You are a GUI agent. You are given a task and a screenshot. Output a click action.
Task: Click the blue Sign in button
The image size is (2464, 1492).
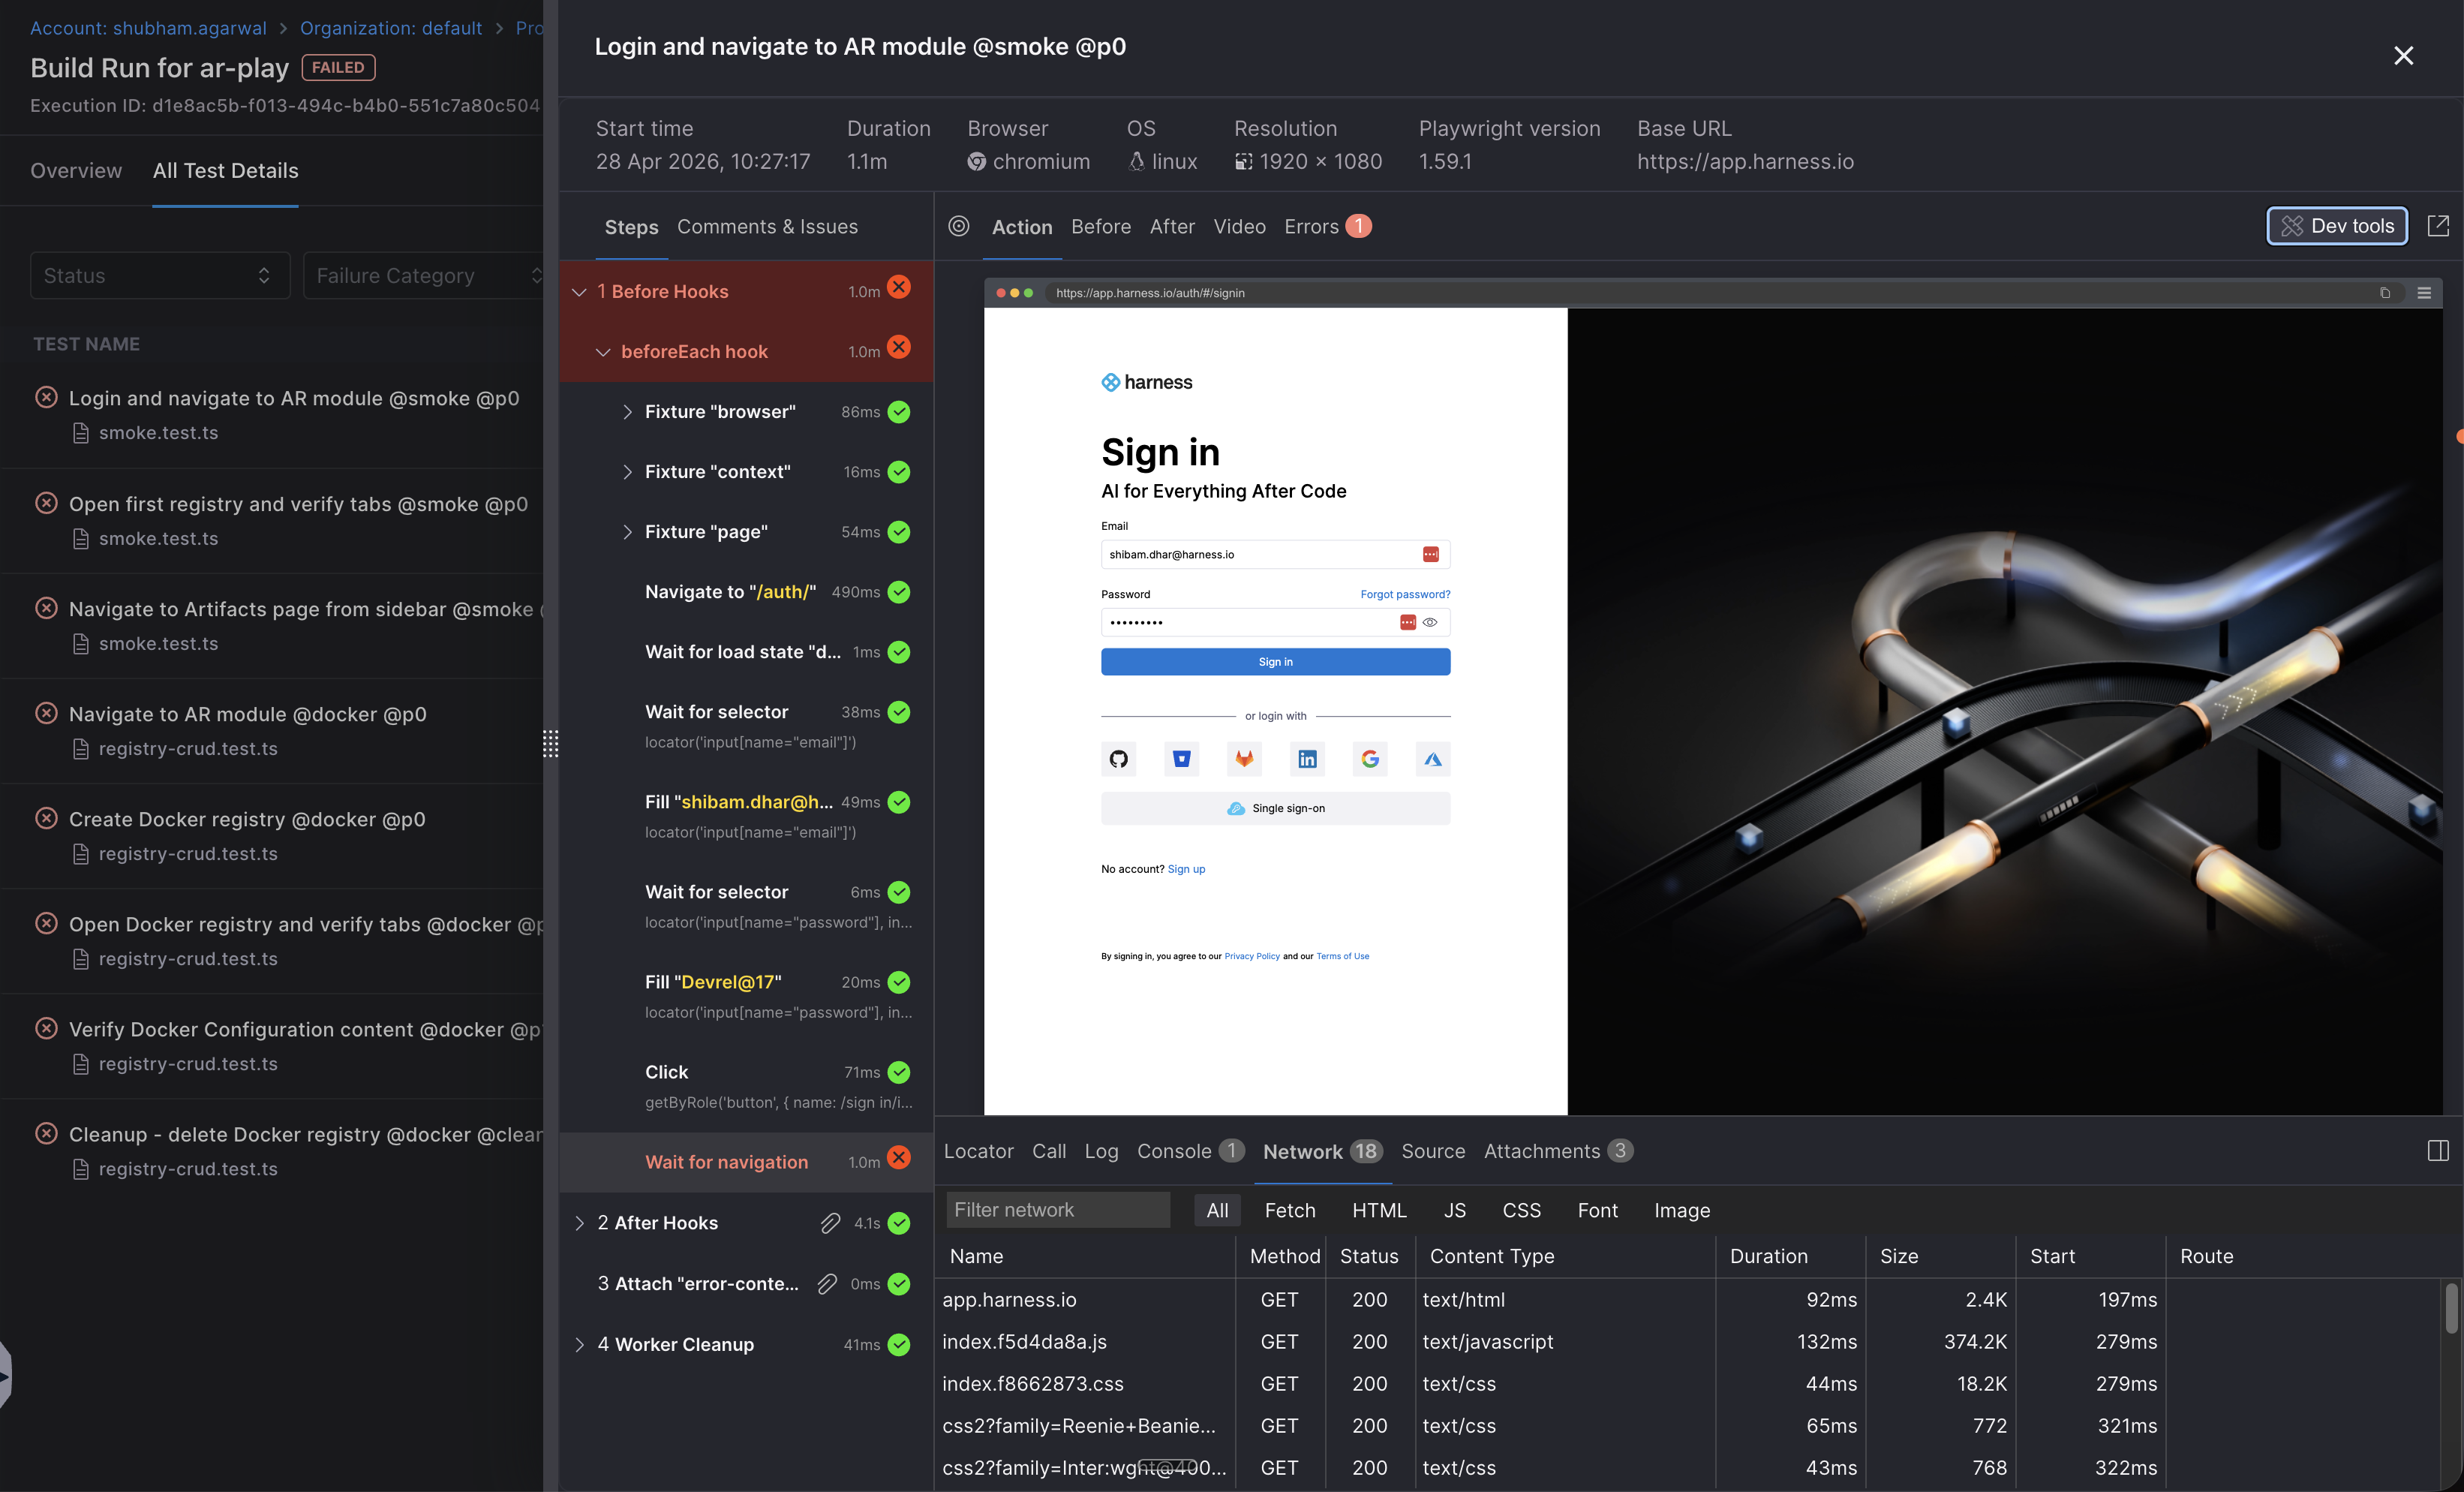pos(1275,662)
